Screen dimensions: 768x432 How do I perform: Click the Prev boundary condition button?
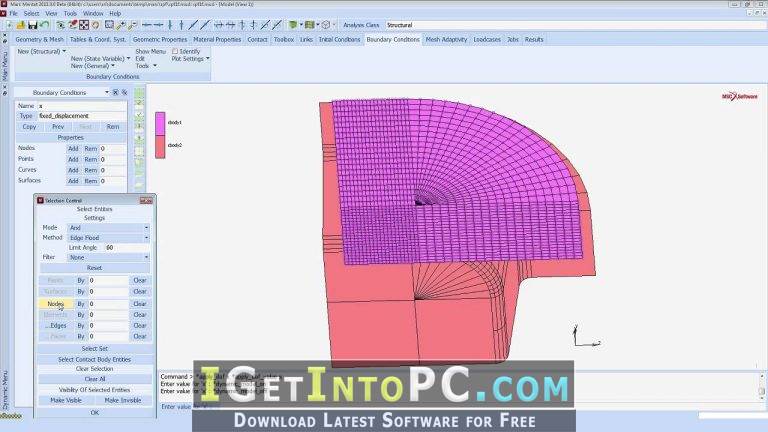tap(58, 126)
